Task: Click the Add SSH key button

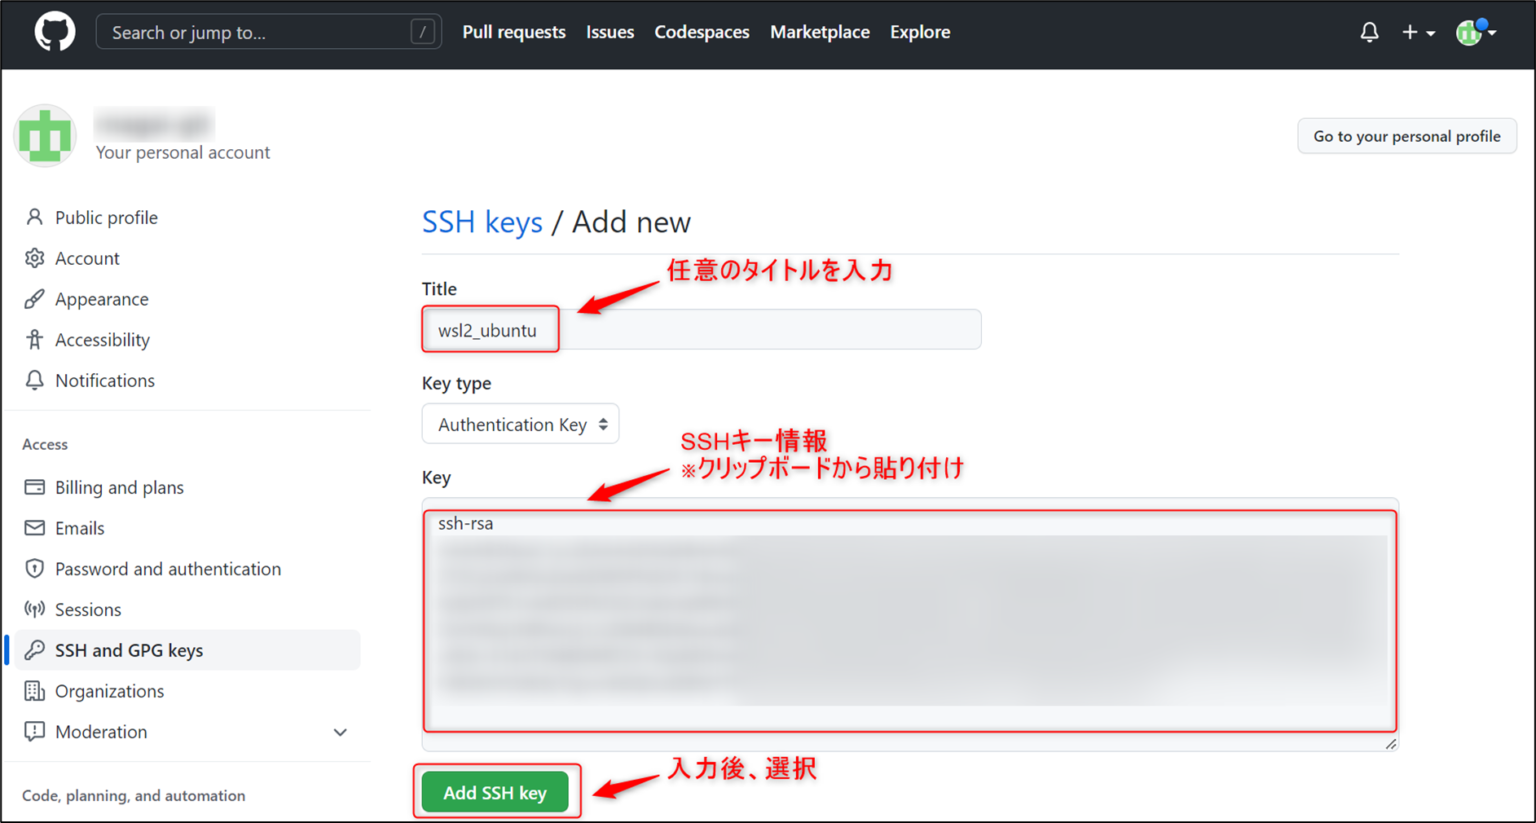Action: click(496, 791)
